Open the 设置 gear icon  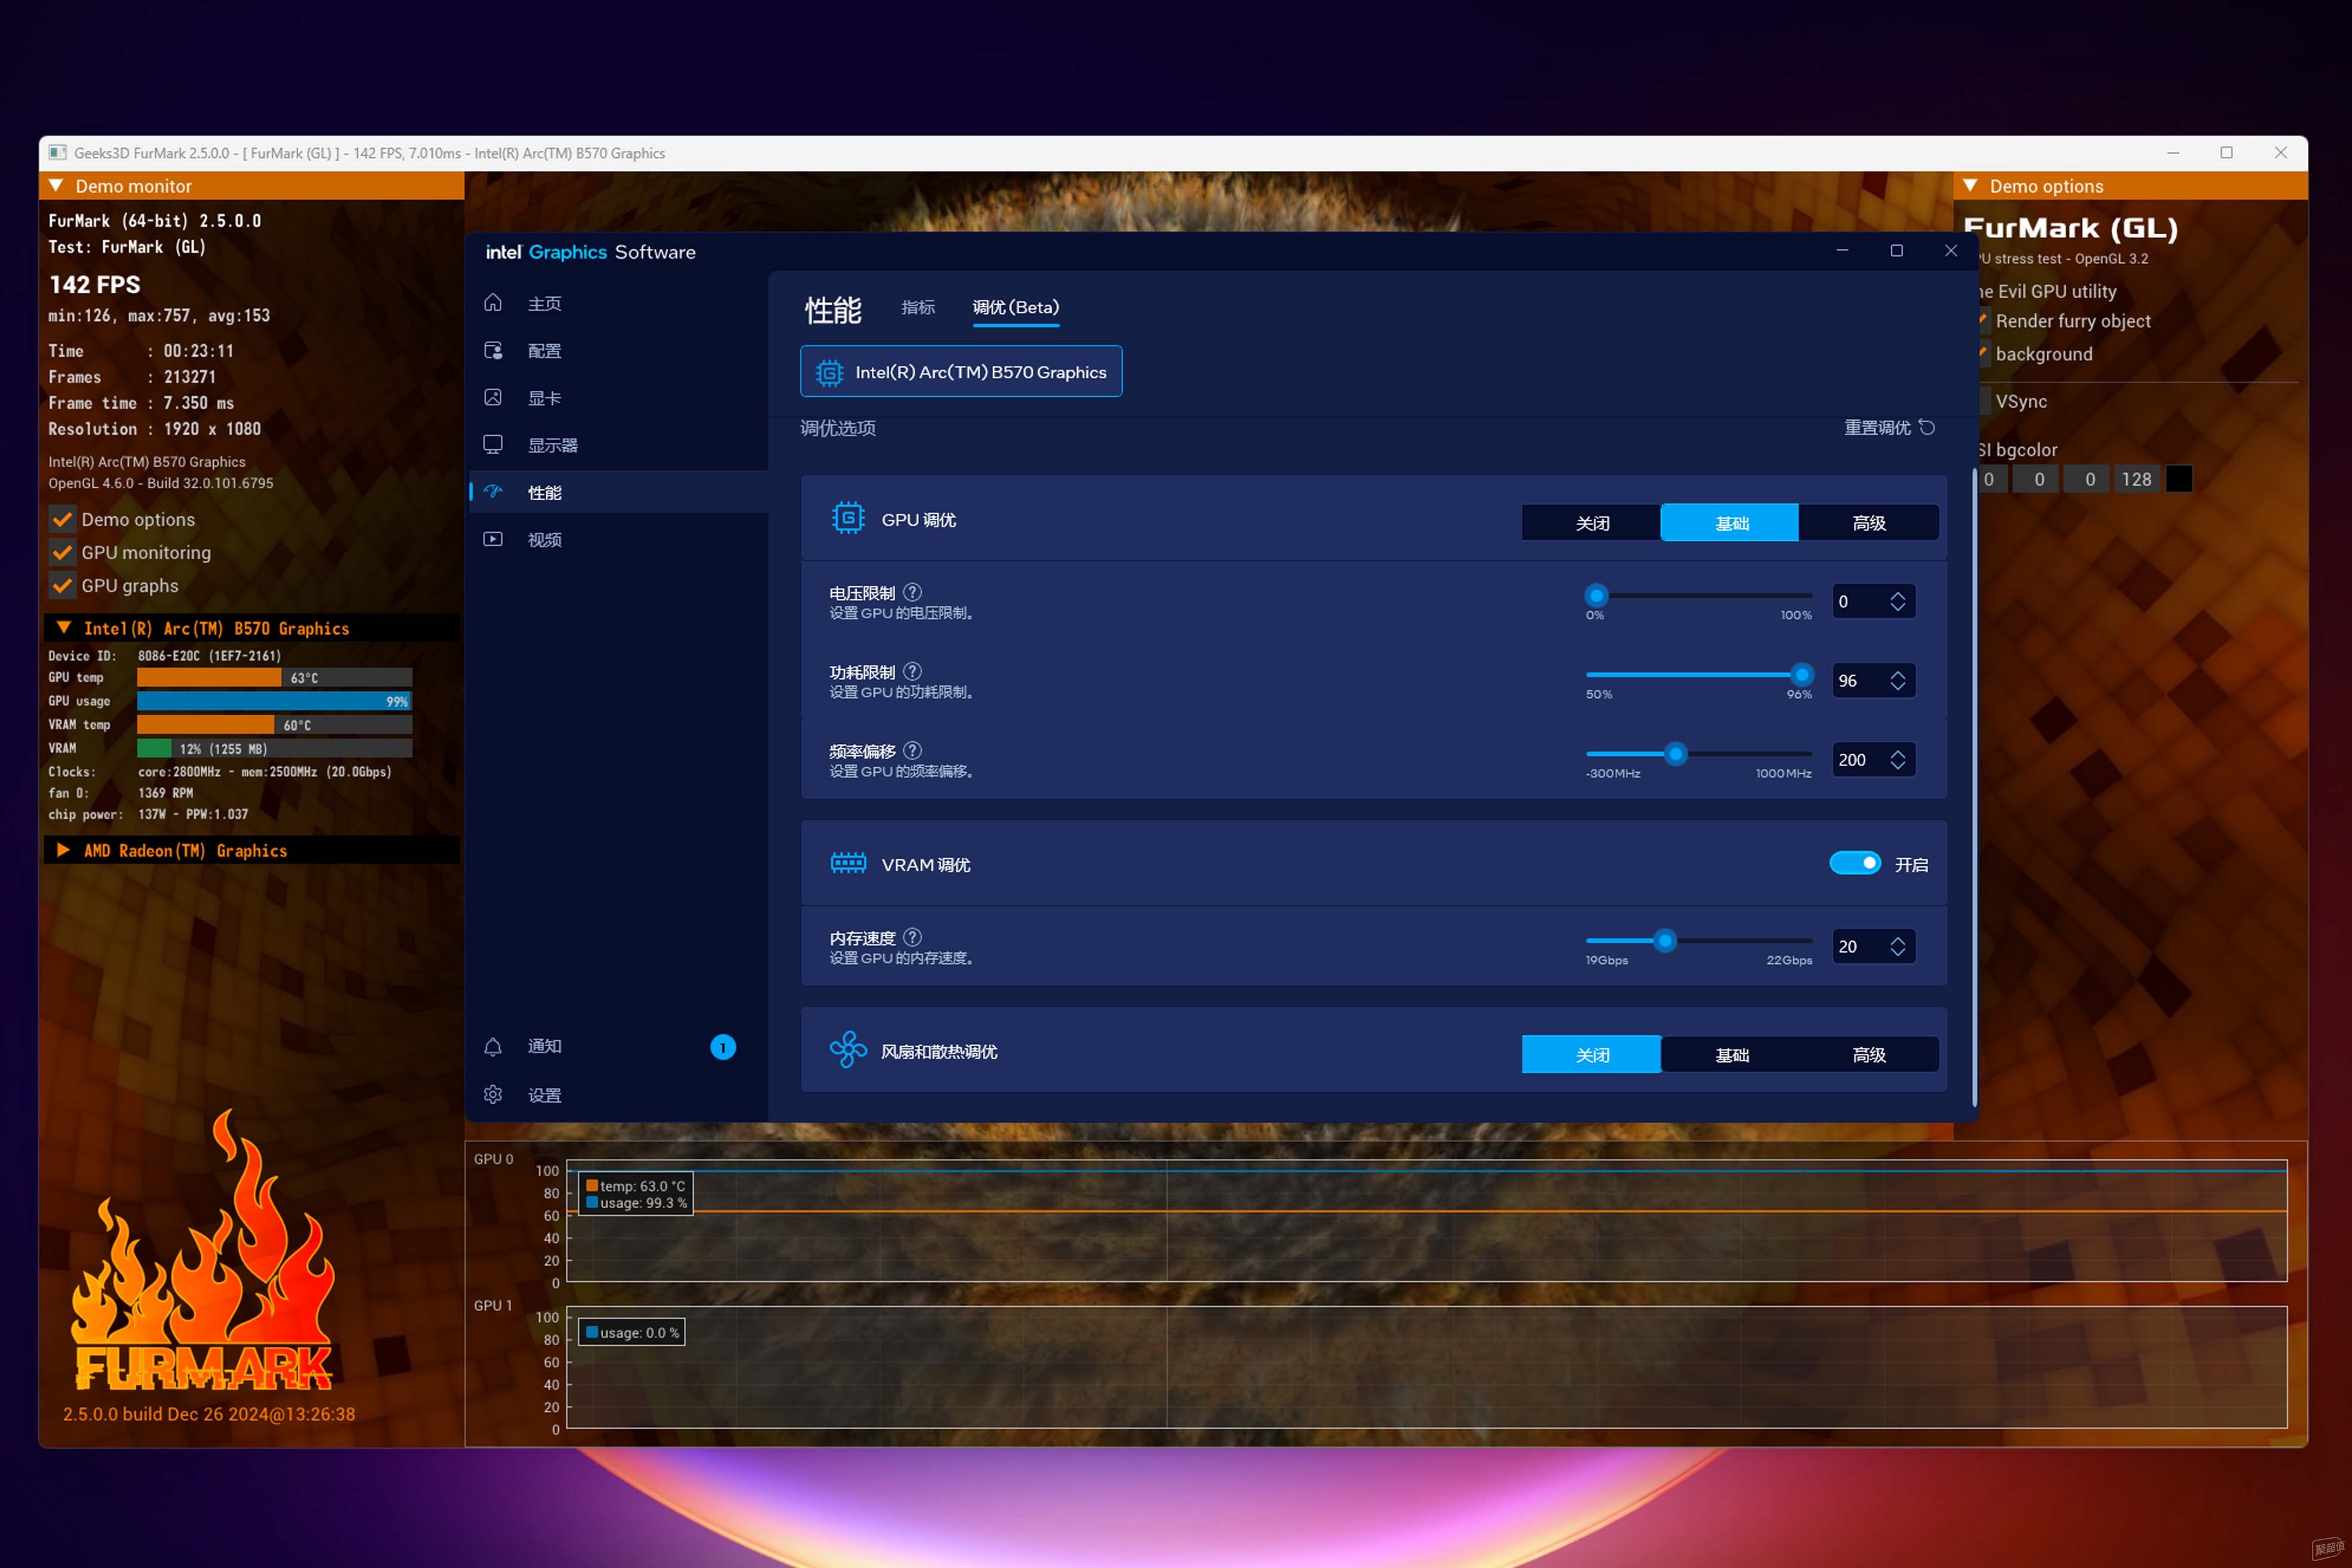pyautogui.click(x=493, y=1095)
